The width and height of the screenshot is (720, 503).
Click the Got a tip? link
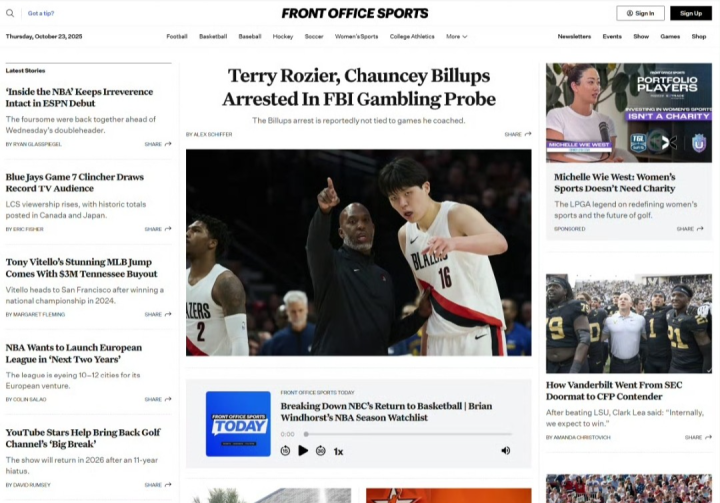click(x=41, y=13)
